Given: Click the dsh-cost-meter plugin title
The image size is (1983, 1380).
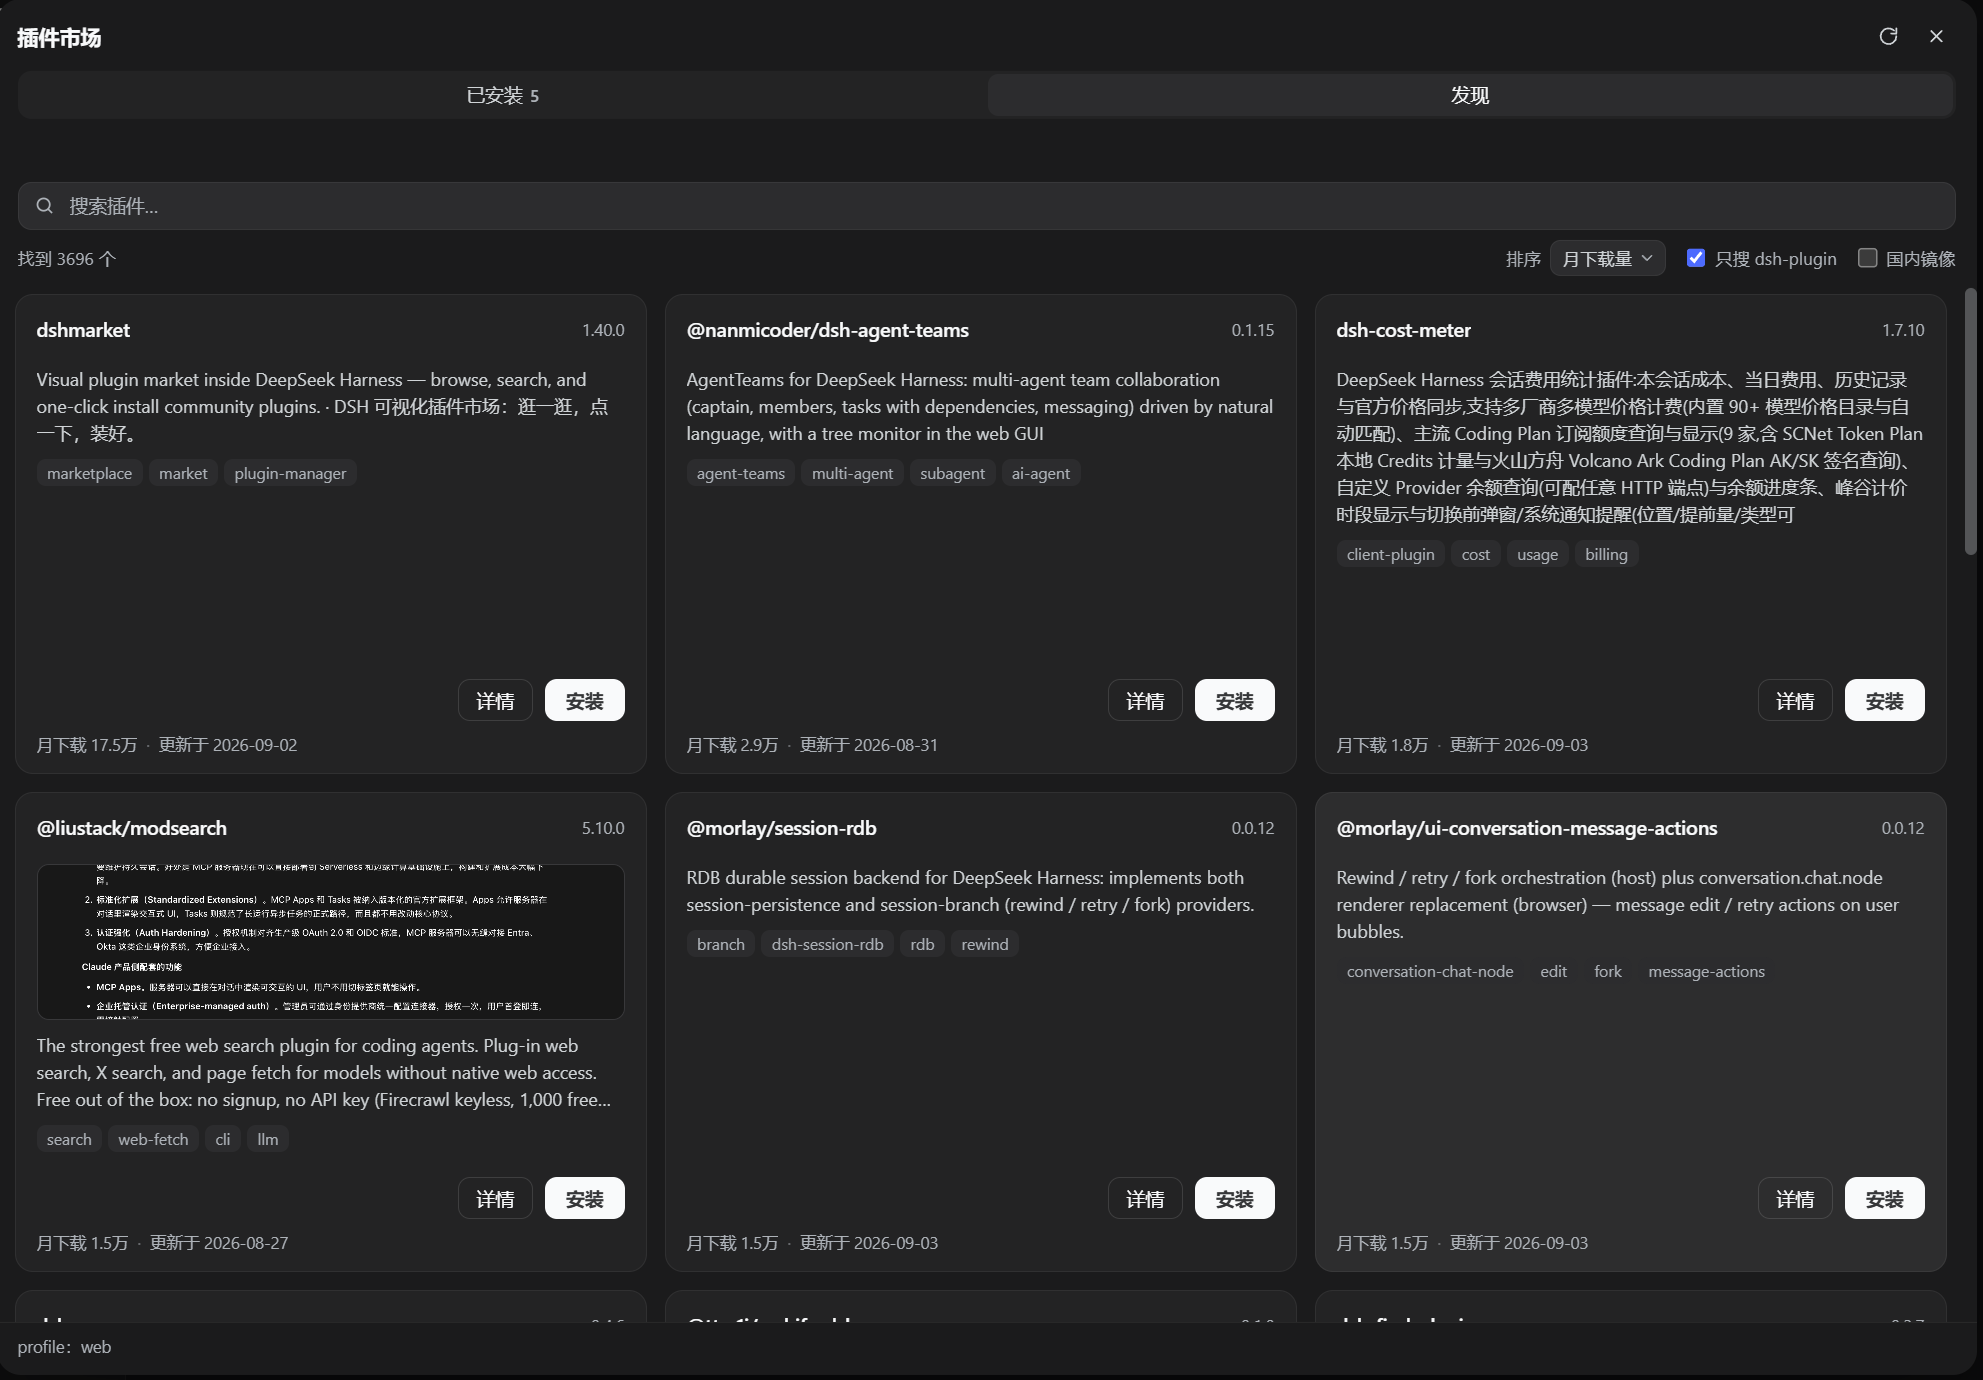Looking at the screenshot, I should pyautogui.click(x=1403, y=330).
